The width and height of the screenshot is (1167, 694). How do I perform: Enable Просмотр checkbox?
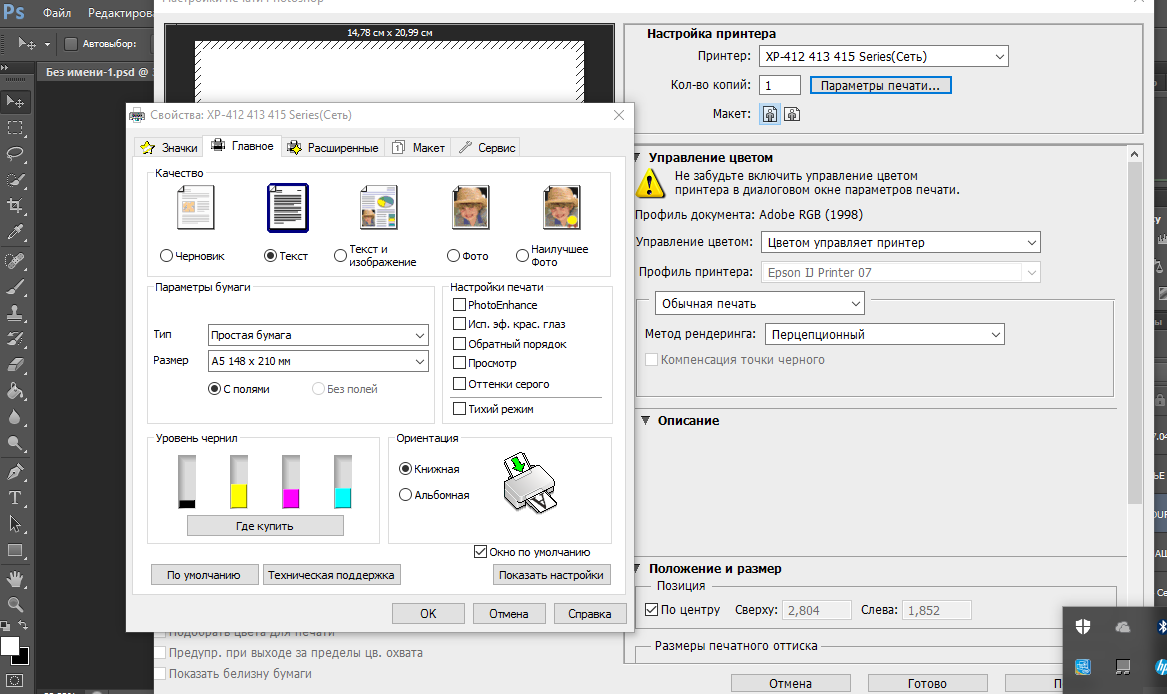point(459,363)
